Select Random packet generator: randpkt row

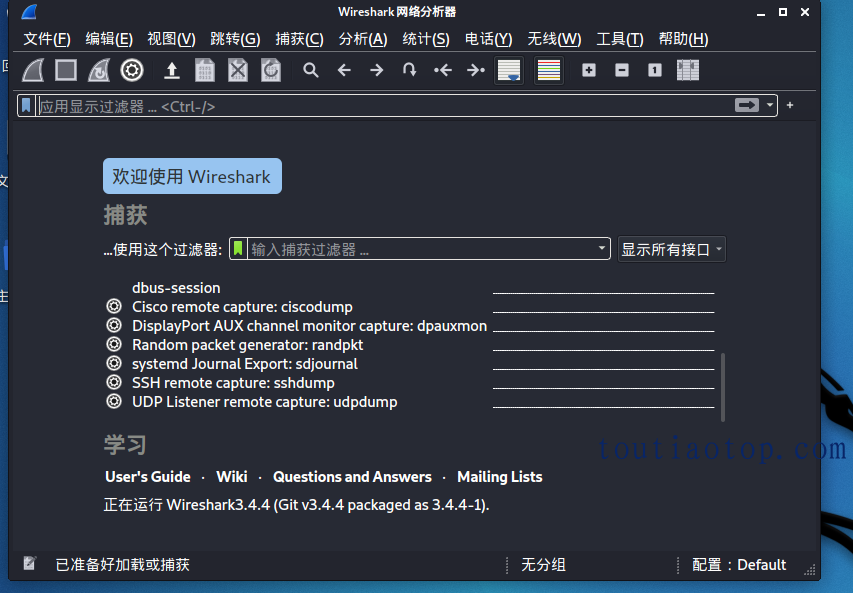[x=411, y=345]
